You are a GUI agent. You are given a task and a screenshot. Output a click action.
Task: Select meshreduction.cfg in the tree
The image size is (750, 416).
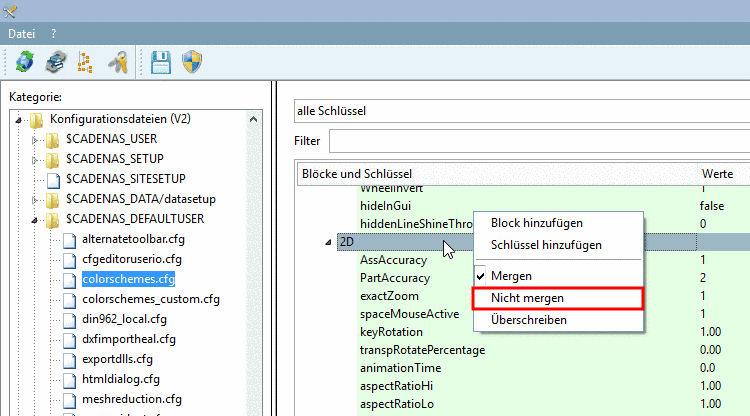[132, 399]
